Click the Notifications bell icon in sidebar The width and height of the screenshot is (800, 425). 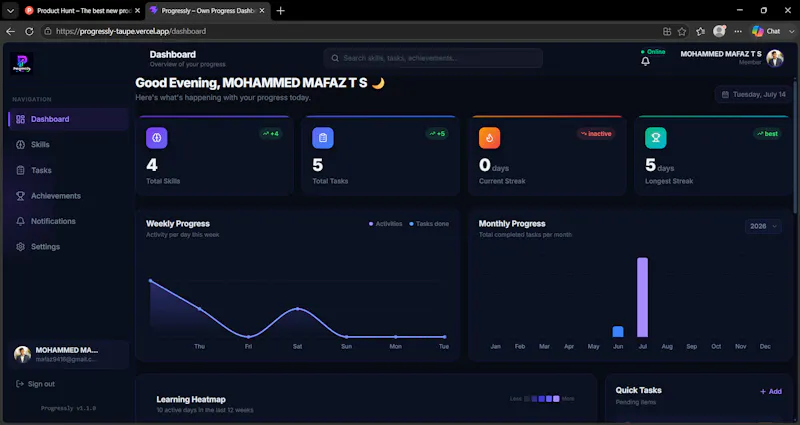coord(20,221)
